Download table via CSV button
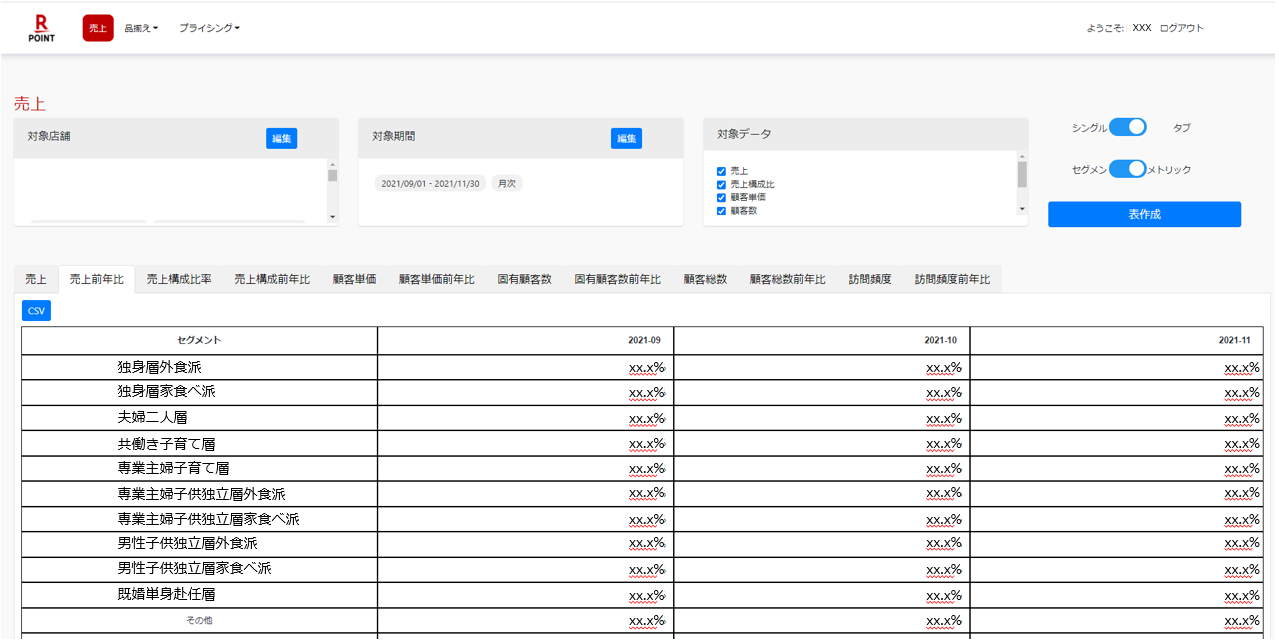This screenshot has width=1279, height=644. click(x=37, y=311)
